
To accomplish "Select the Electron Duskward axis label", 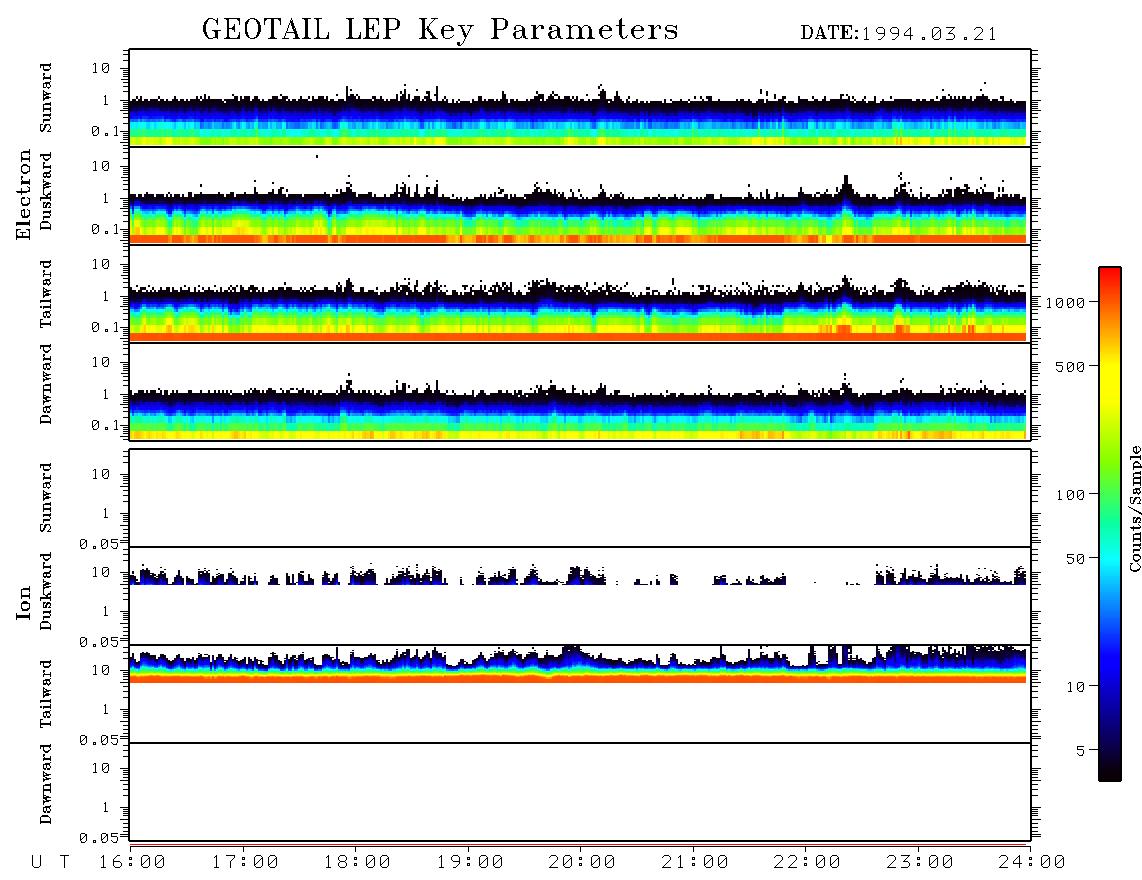I will tap(46, 191).
